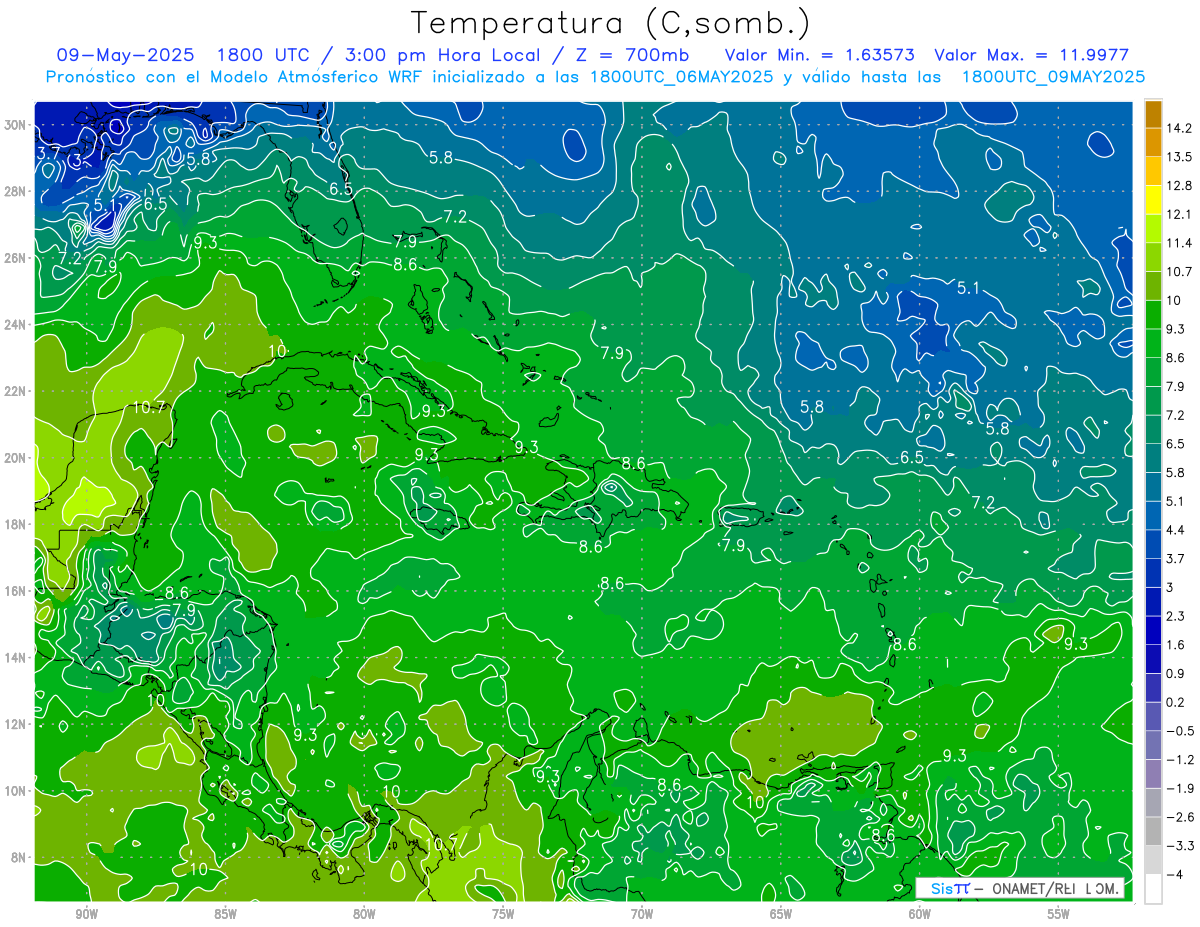
Task: Click the -2.6 value on the color legend
Action: coord(1180,817)
